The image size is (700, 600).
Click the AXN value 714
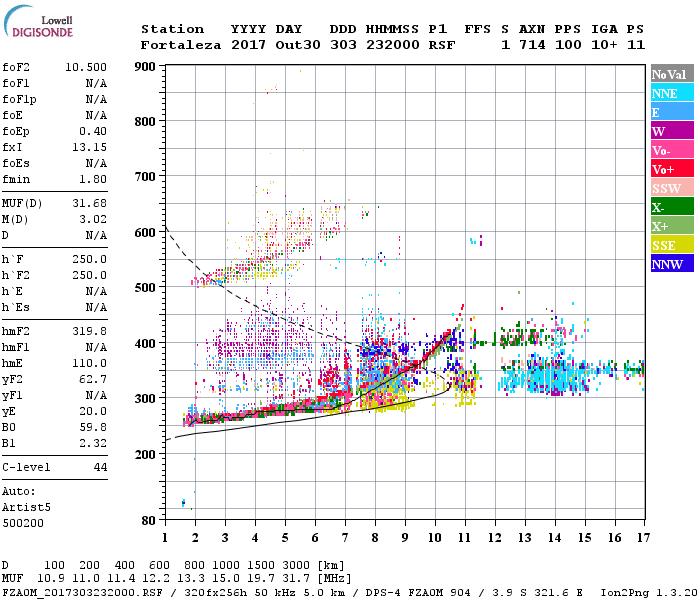(x=532, y=45)
